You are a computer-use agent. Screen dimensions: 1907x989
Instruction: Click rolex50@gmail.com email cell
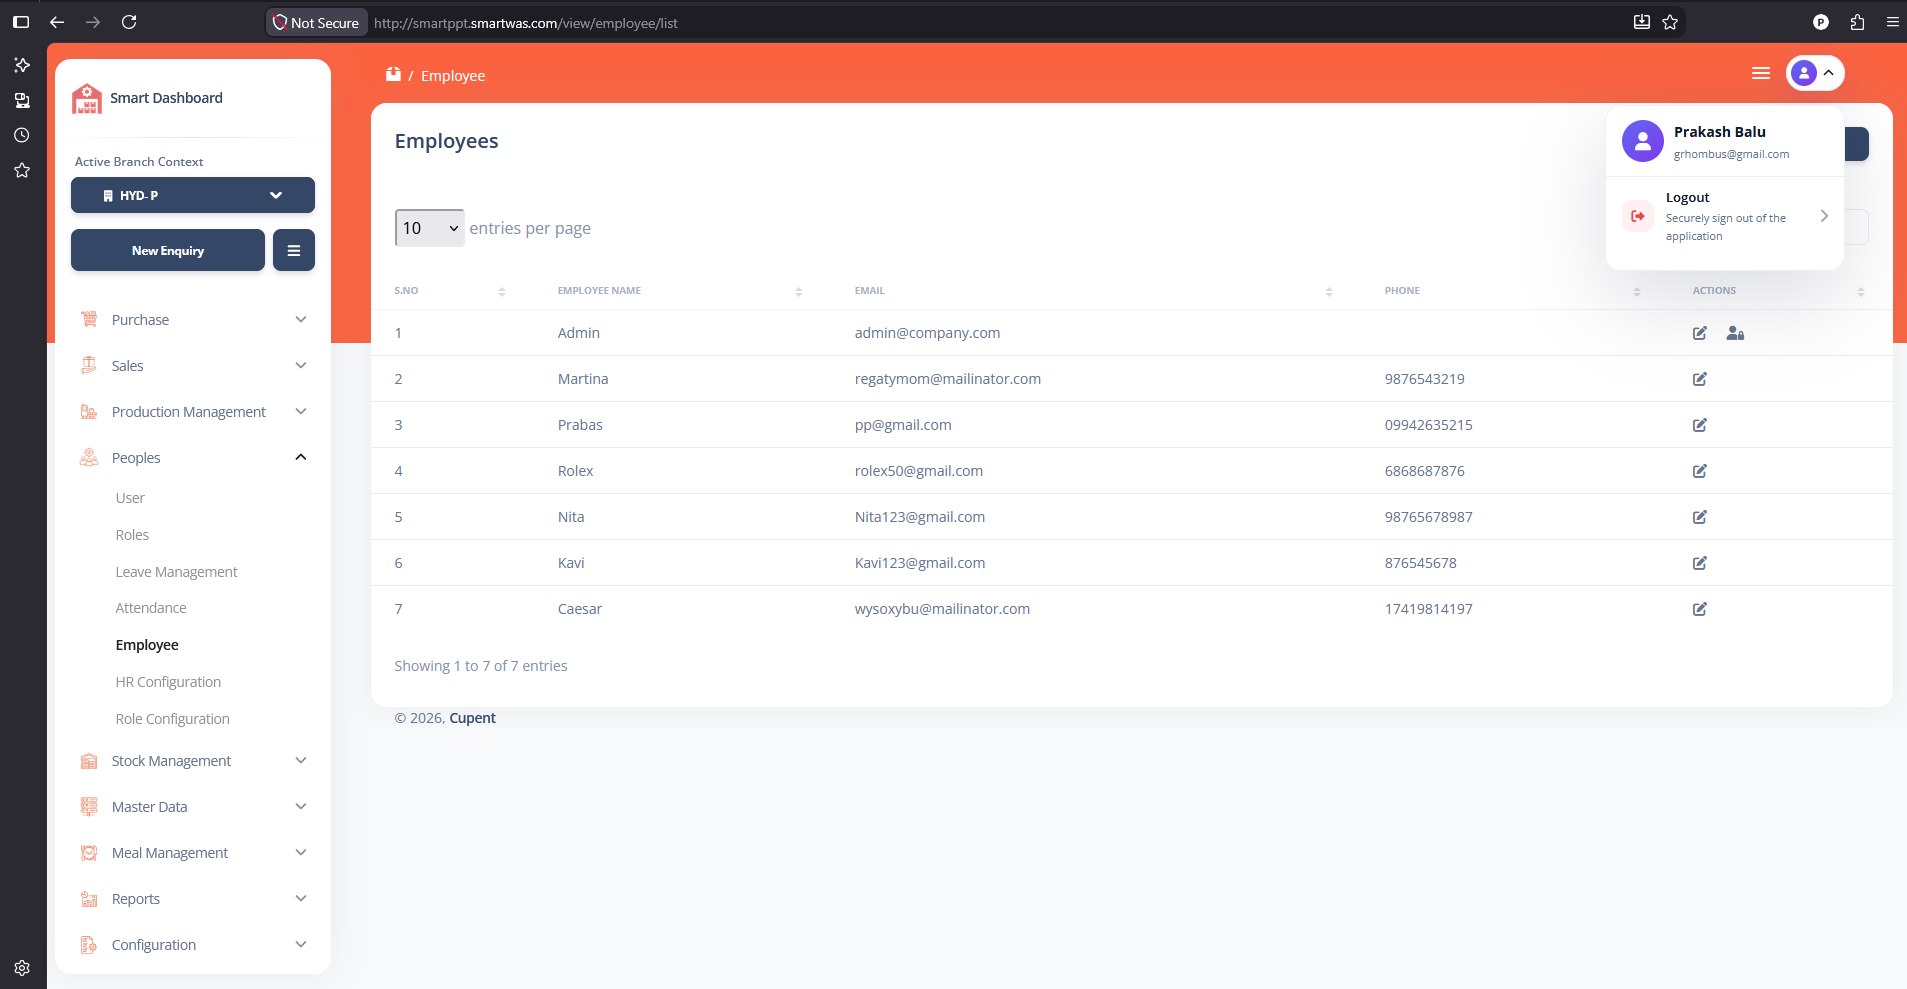pyautogui.click(x=918, y=471)
